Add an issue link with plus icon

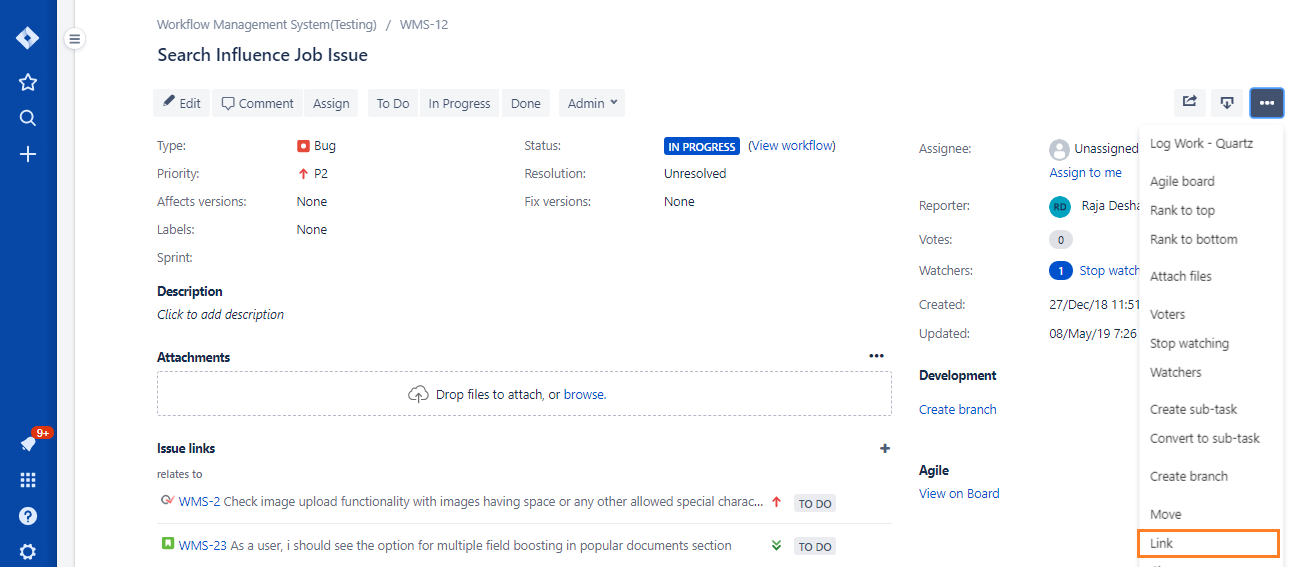(885, 448)
